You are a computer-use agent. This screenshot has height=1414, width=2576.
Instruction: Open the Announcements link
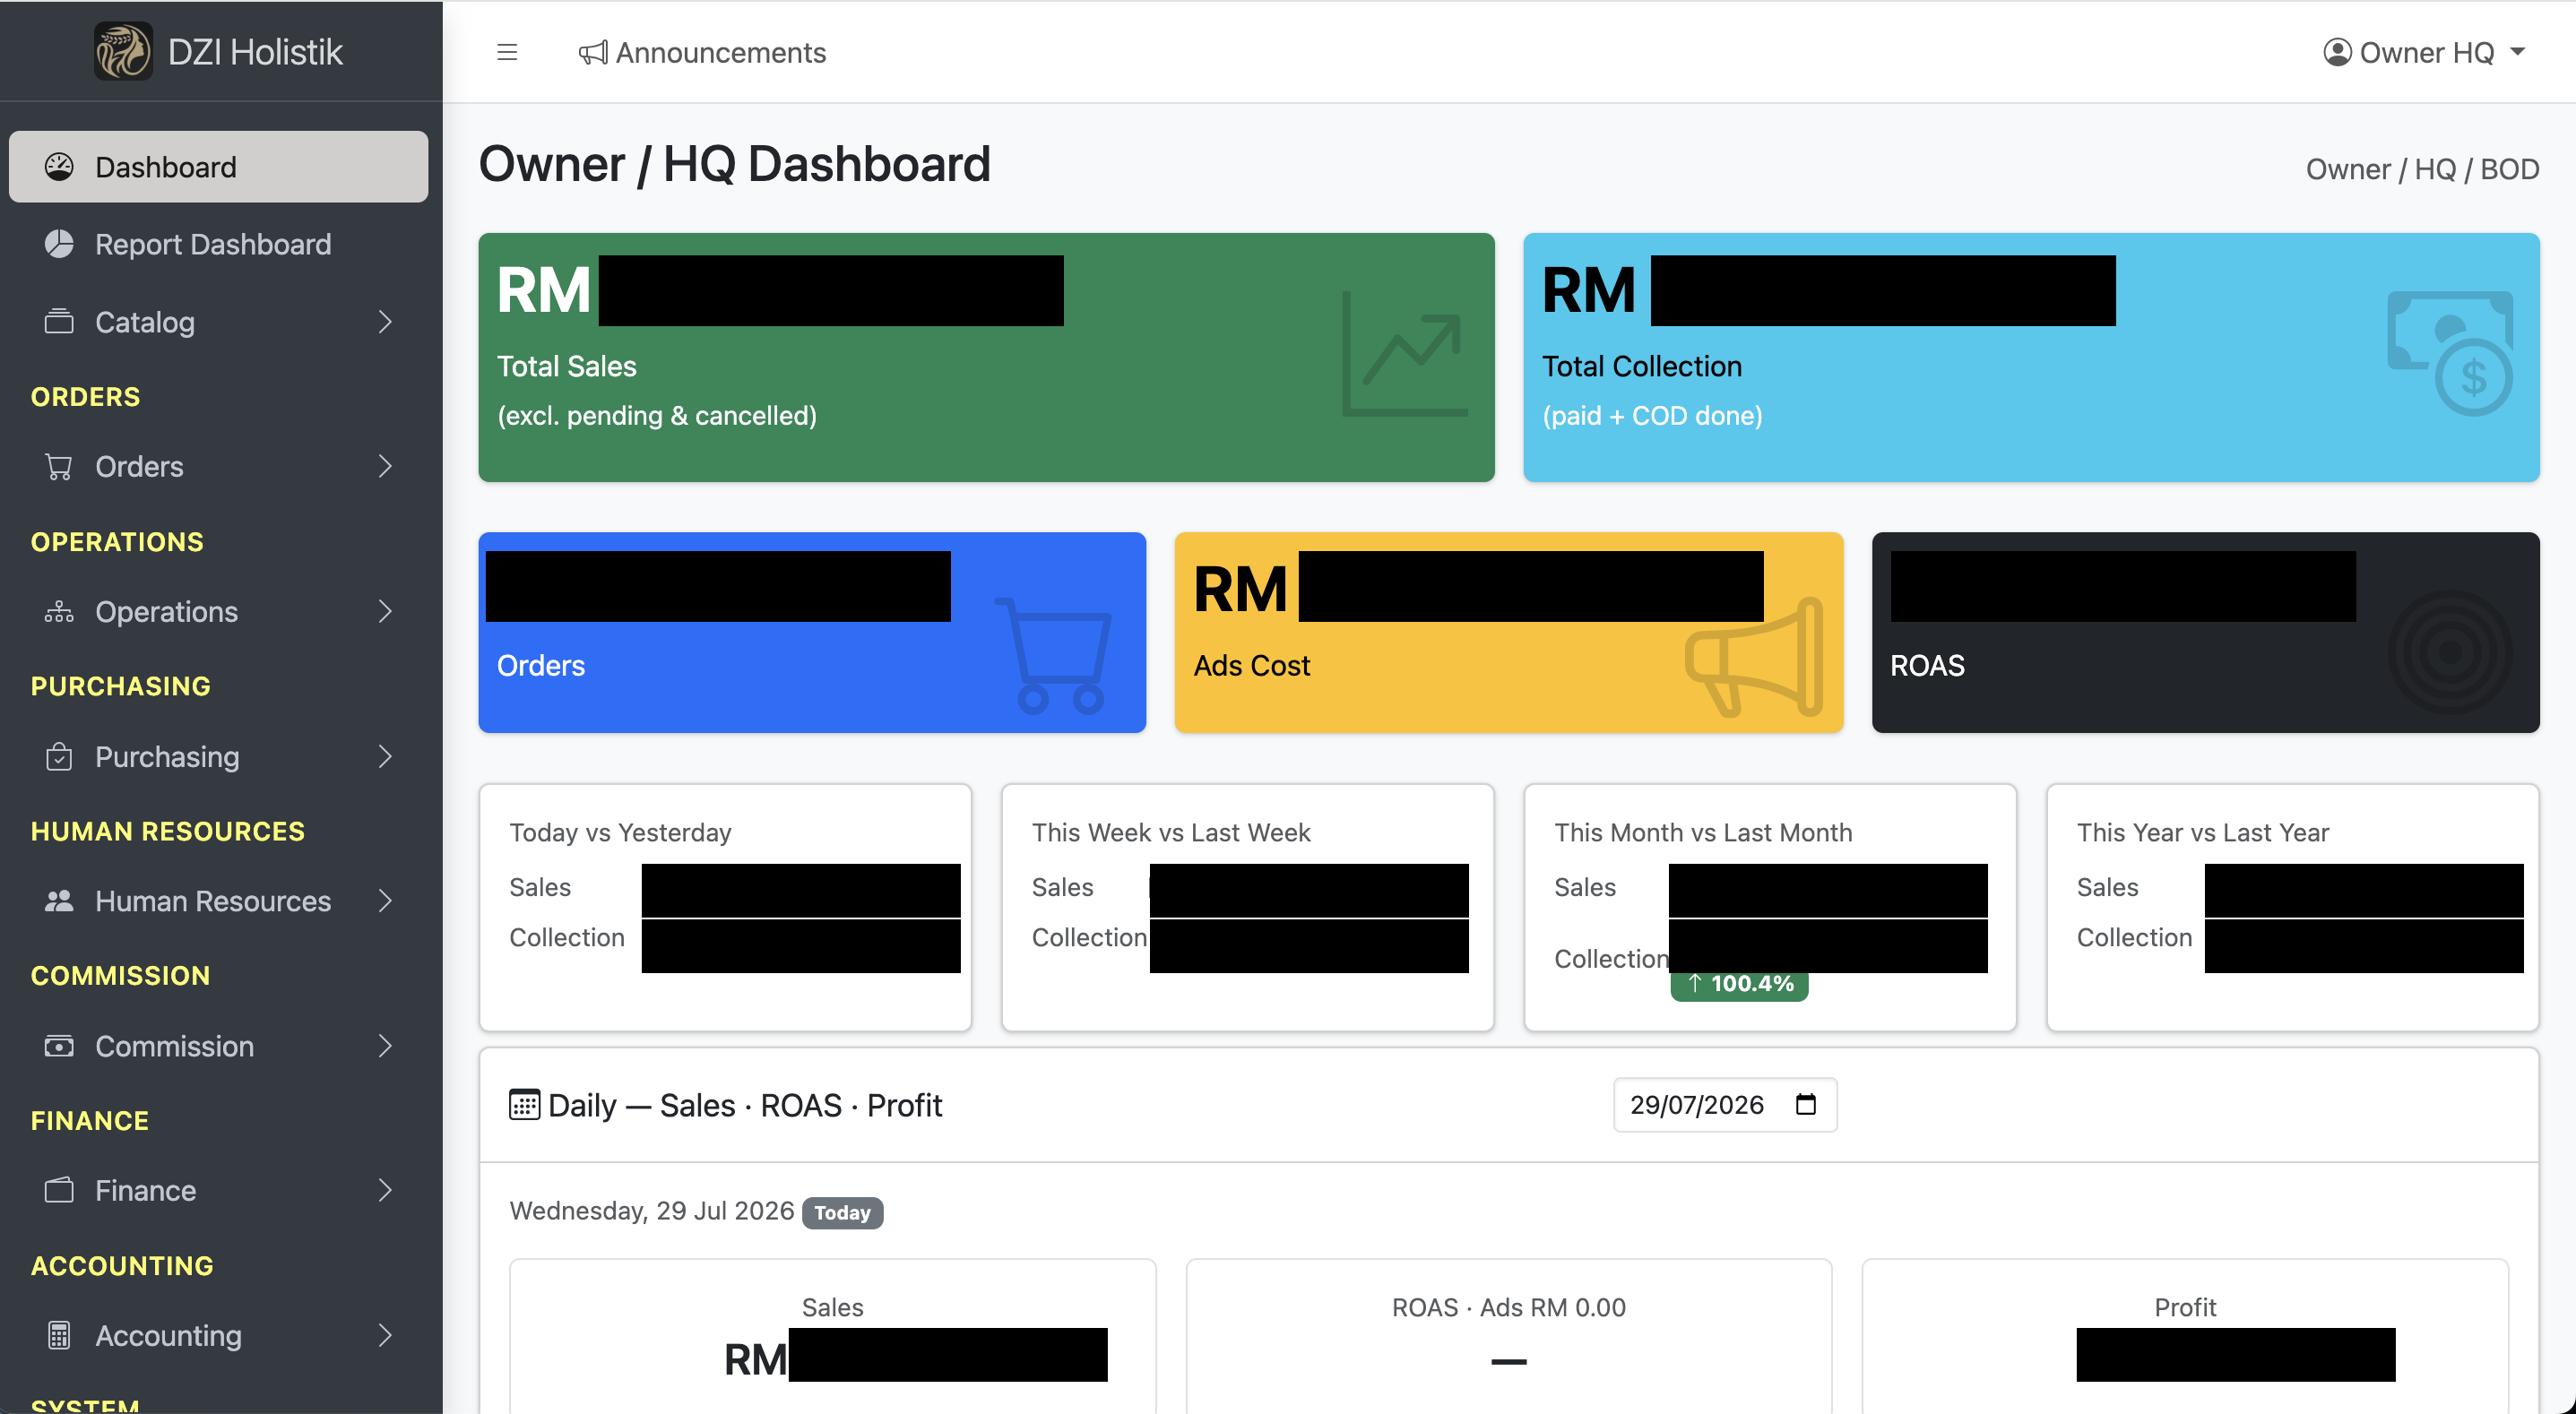tap(702, 53)
